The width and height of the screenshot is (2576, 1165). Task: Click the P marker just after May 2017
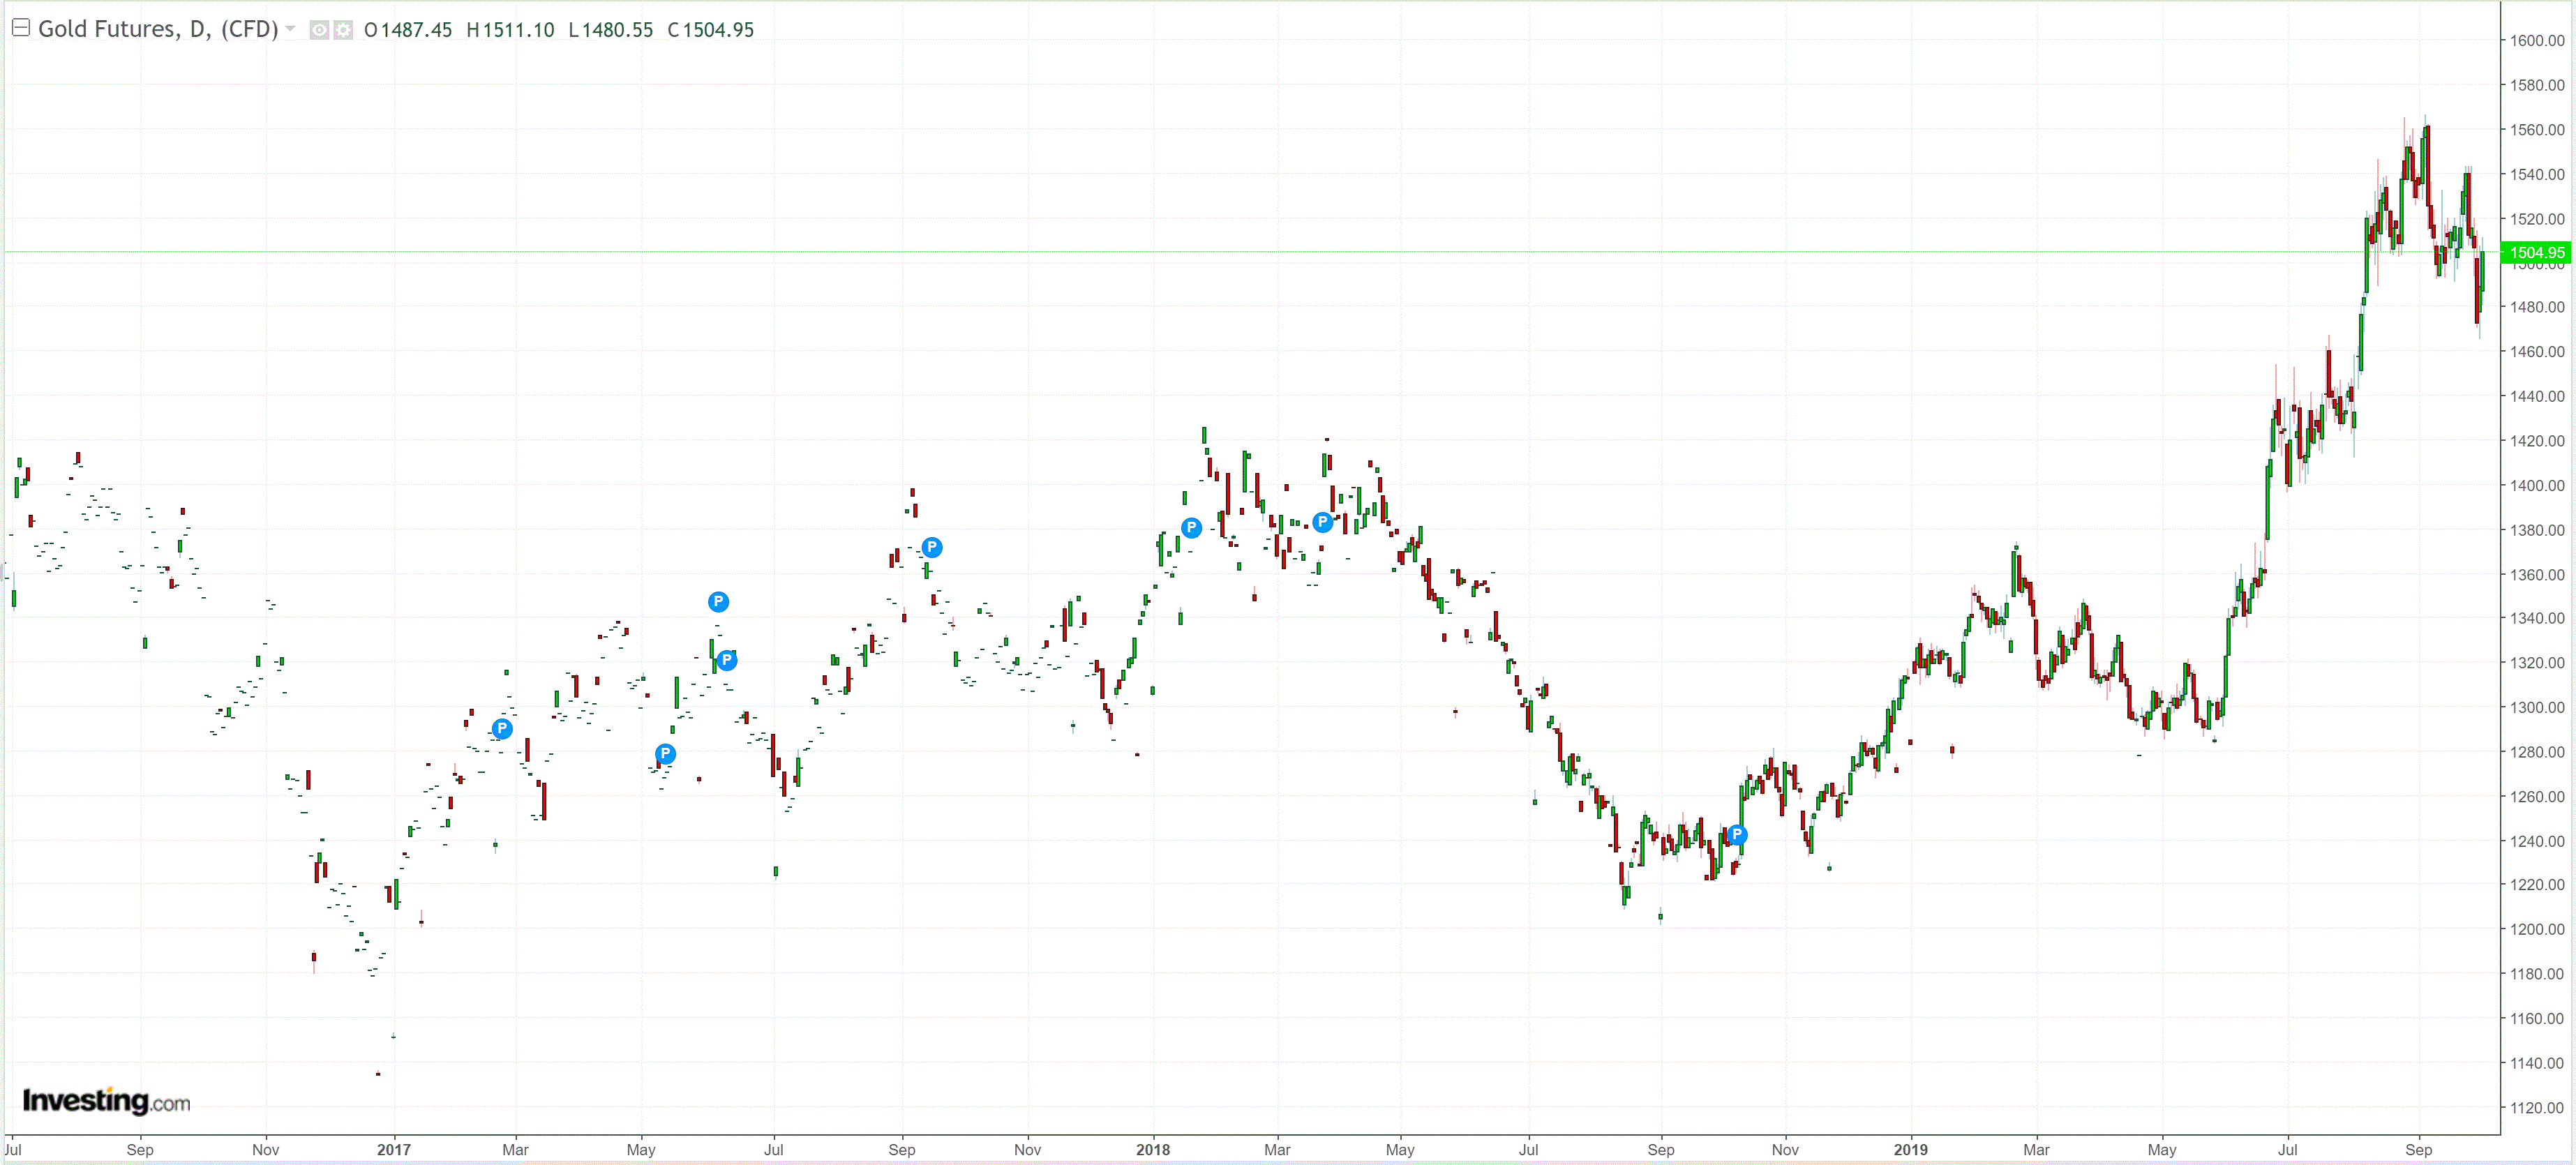(x=665, y=754)
